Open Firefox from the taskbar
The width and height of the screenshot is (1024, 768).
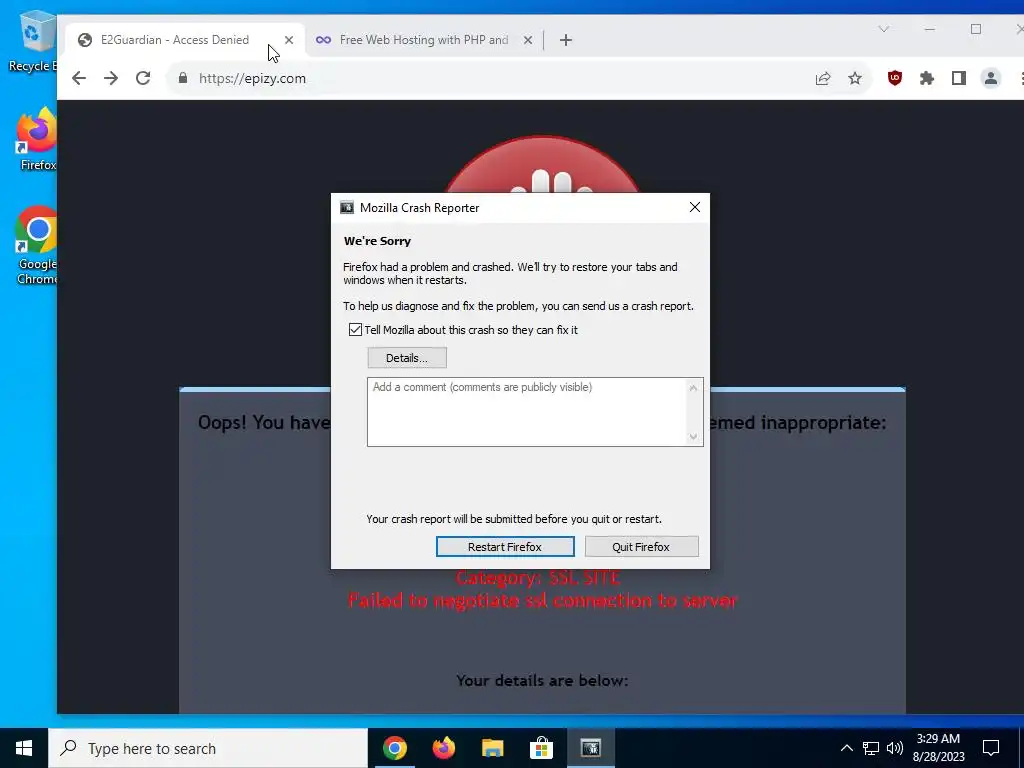443,748
